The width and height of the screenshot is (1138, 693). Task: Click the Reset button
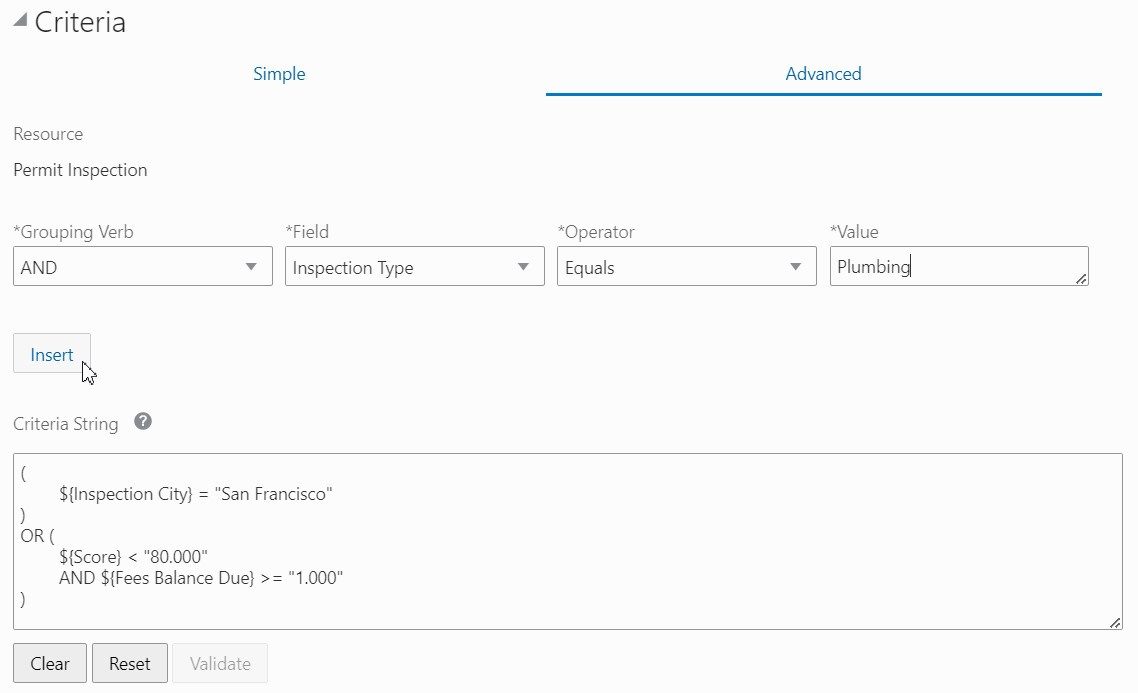[x=129, y=663]
